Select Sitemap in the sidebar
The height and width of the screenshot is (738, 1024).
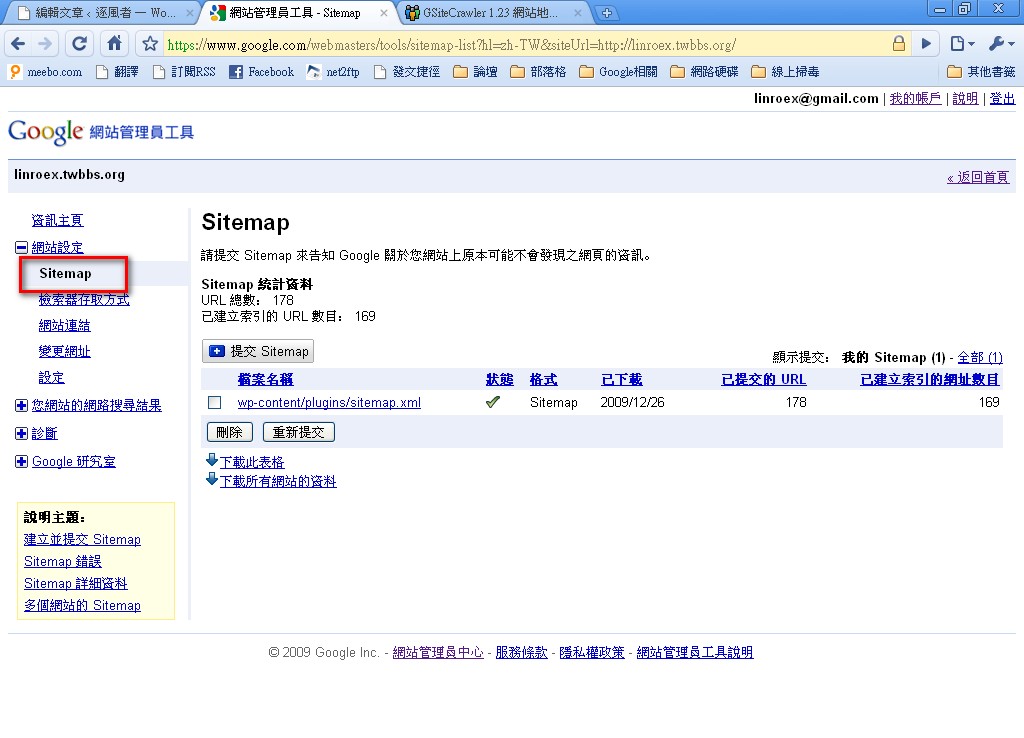point(65,274)
